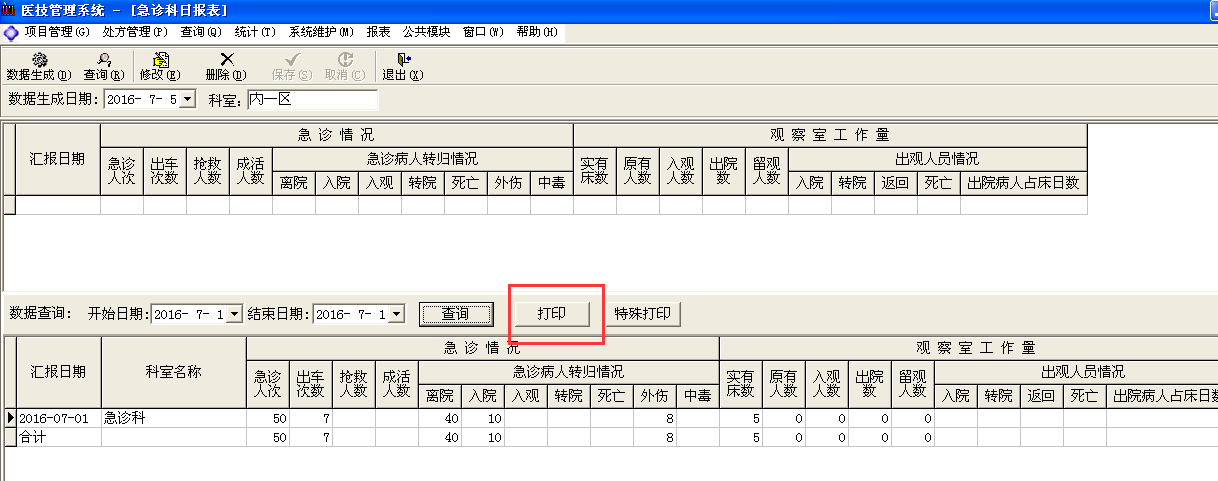Open the 处方管理(P) menu

click(x=135, y=32)
